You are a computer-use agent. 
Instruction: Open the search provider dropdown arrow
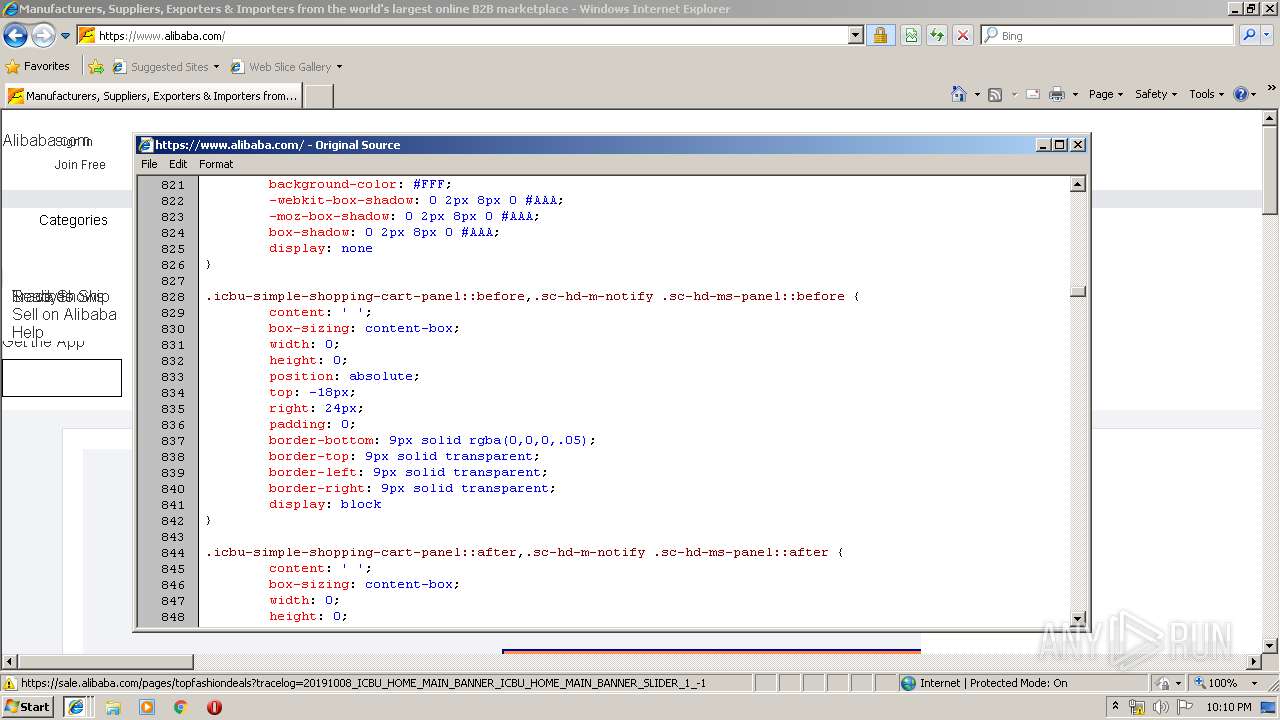(1269, 36)
